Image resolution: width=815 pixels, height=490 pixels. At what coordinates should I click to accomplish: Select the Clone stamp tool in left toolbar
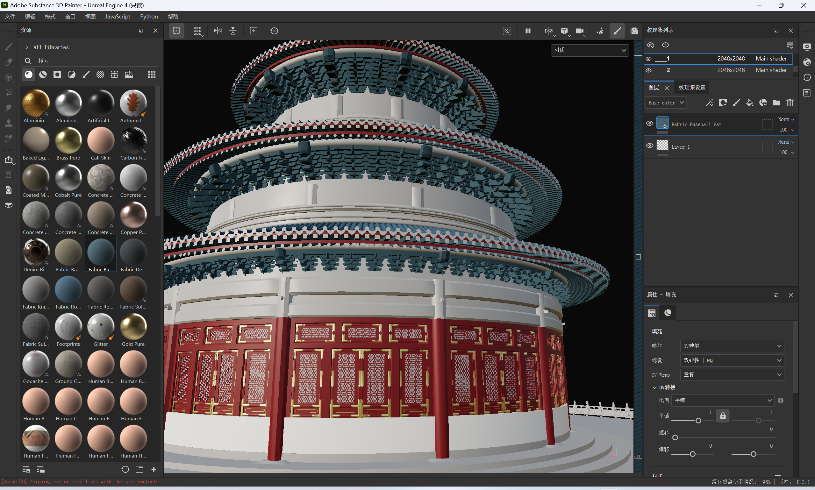tap(8, 123)
